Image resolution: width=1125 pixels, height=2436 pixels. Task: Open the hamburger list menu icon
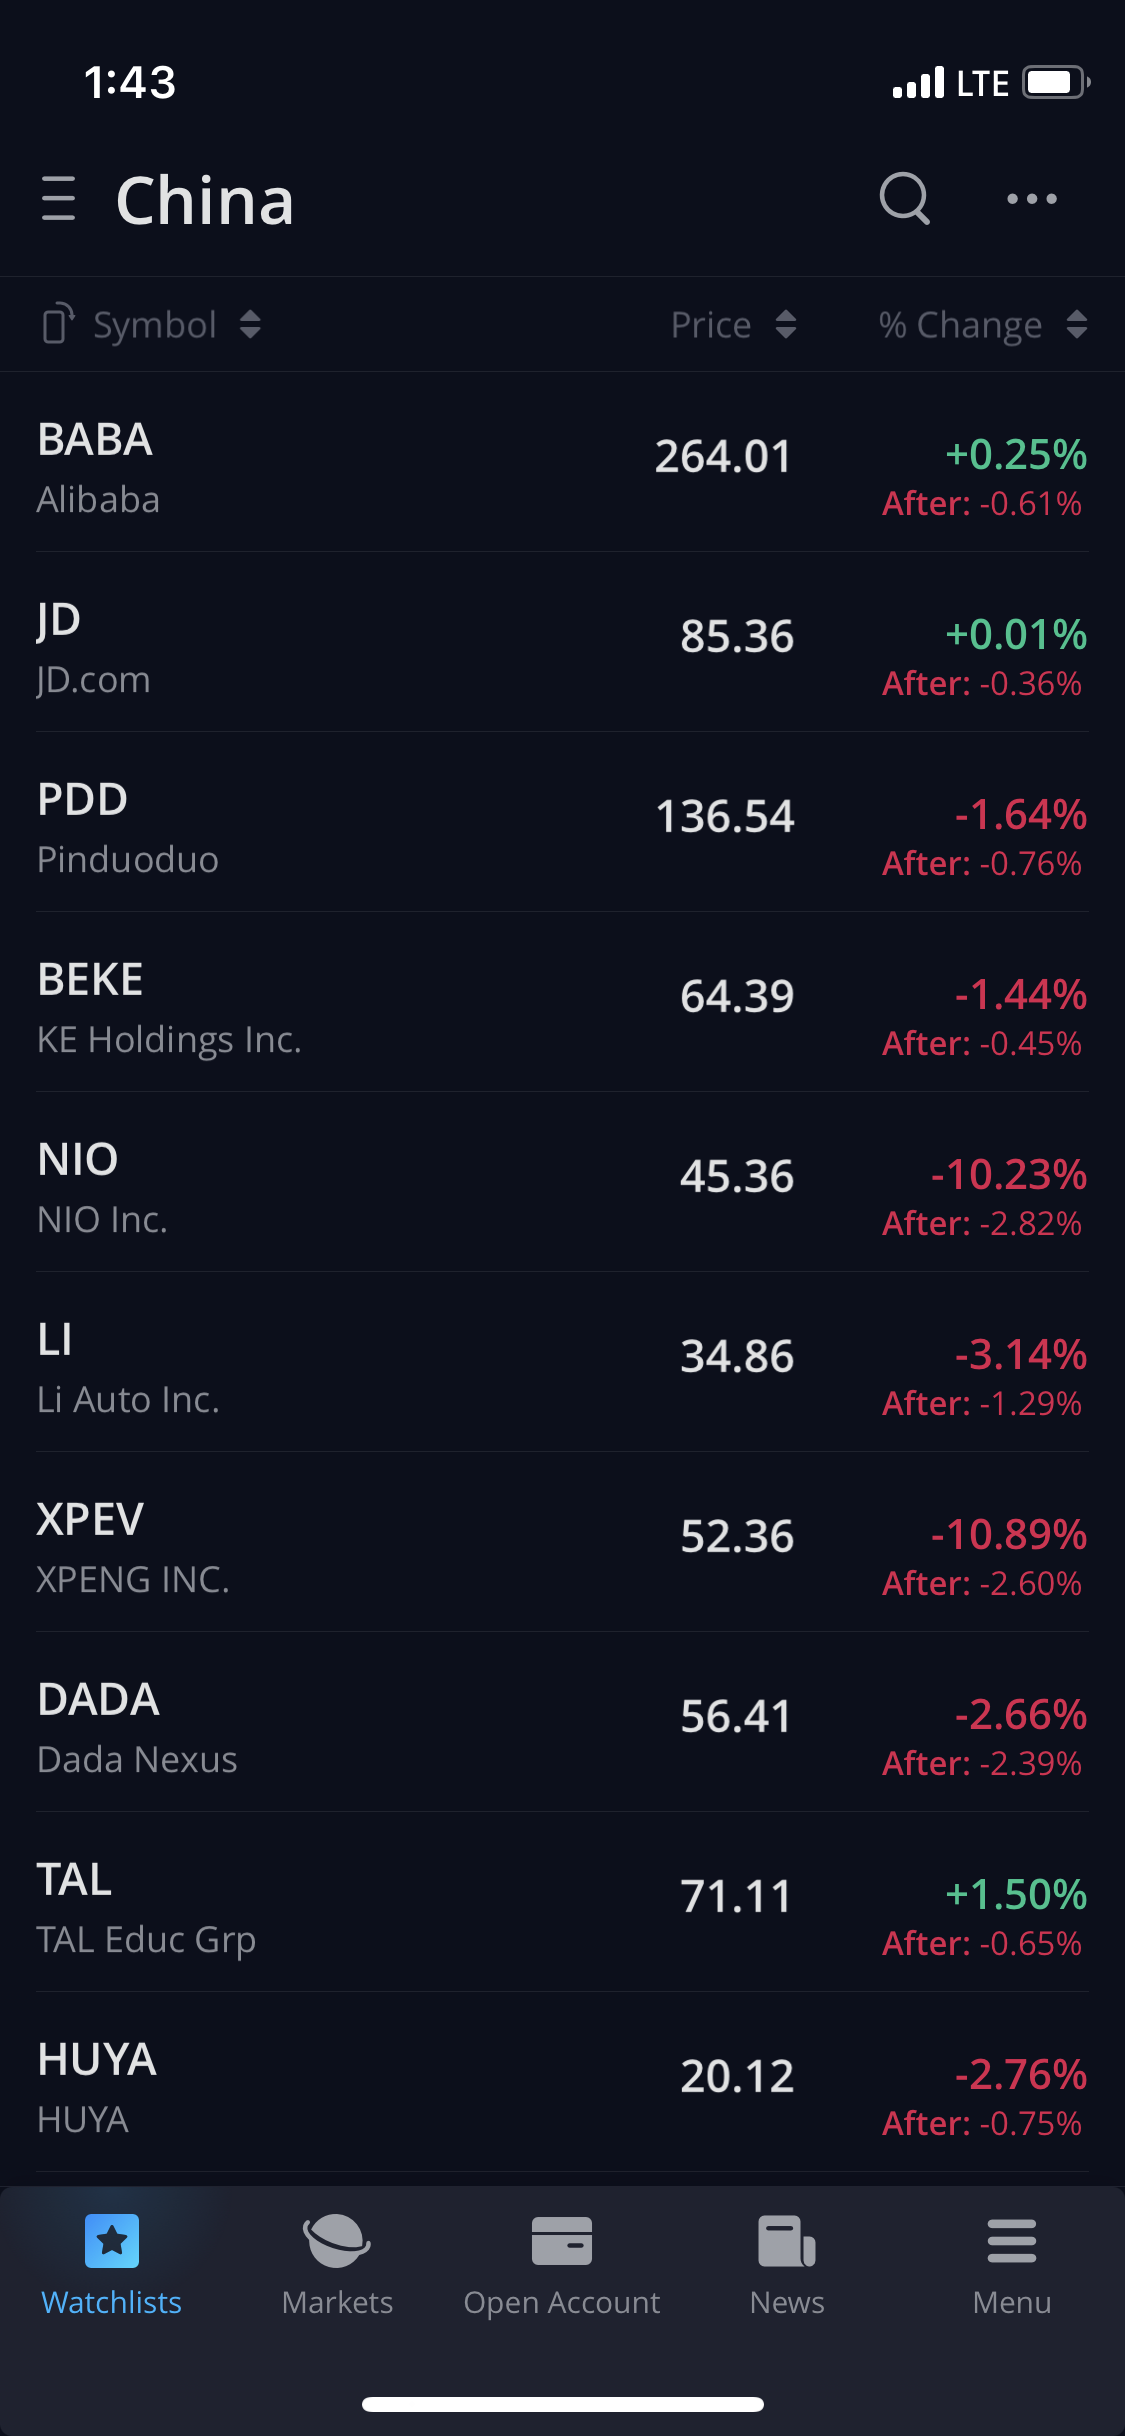(59, 198)
